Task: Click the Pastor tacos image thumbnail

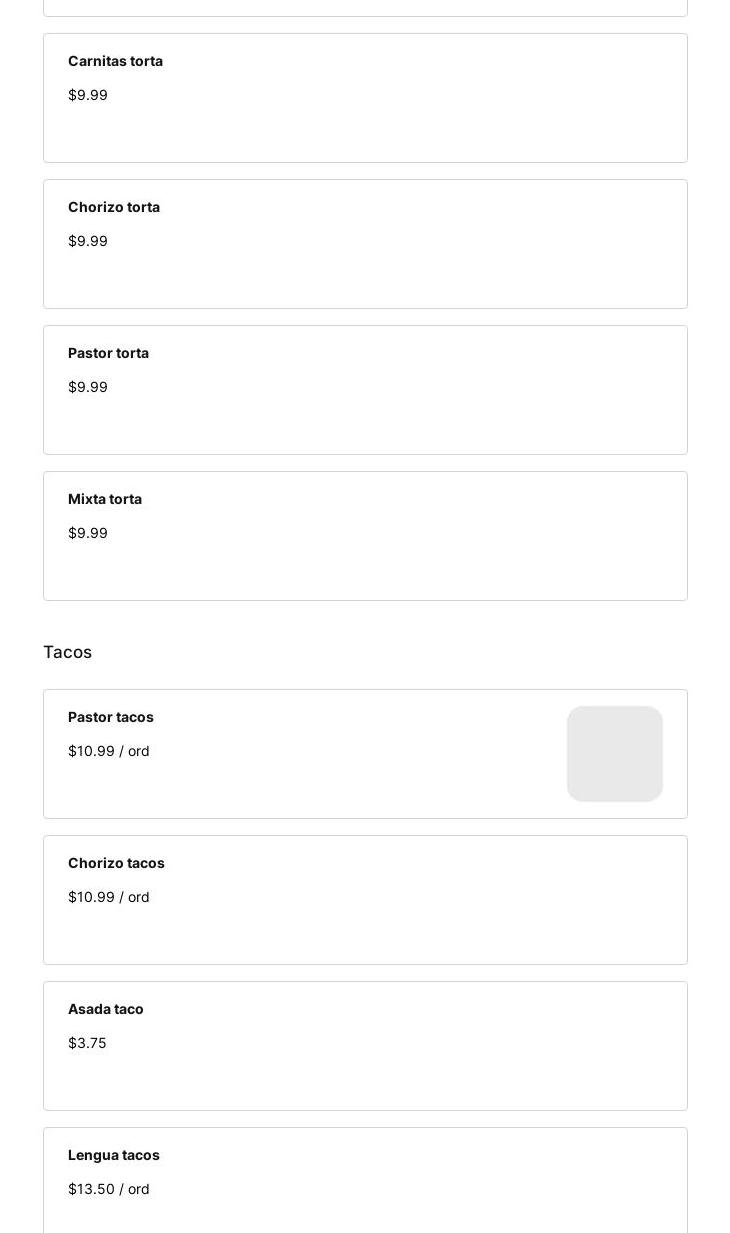Action: tap(614, 754)
